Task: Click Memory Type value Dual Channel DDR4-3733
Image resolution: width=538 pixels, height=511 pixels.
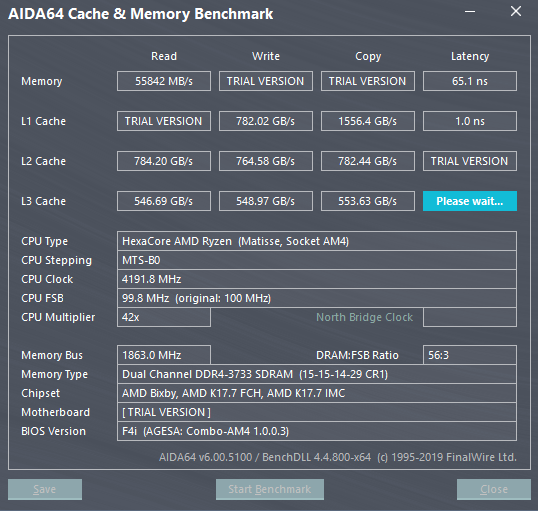Action: pos(317,374)
